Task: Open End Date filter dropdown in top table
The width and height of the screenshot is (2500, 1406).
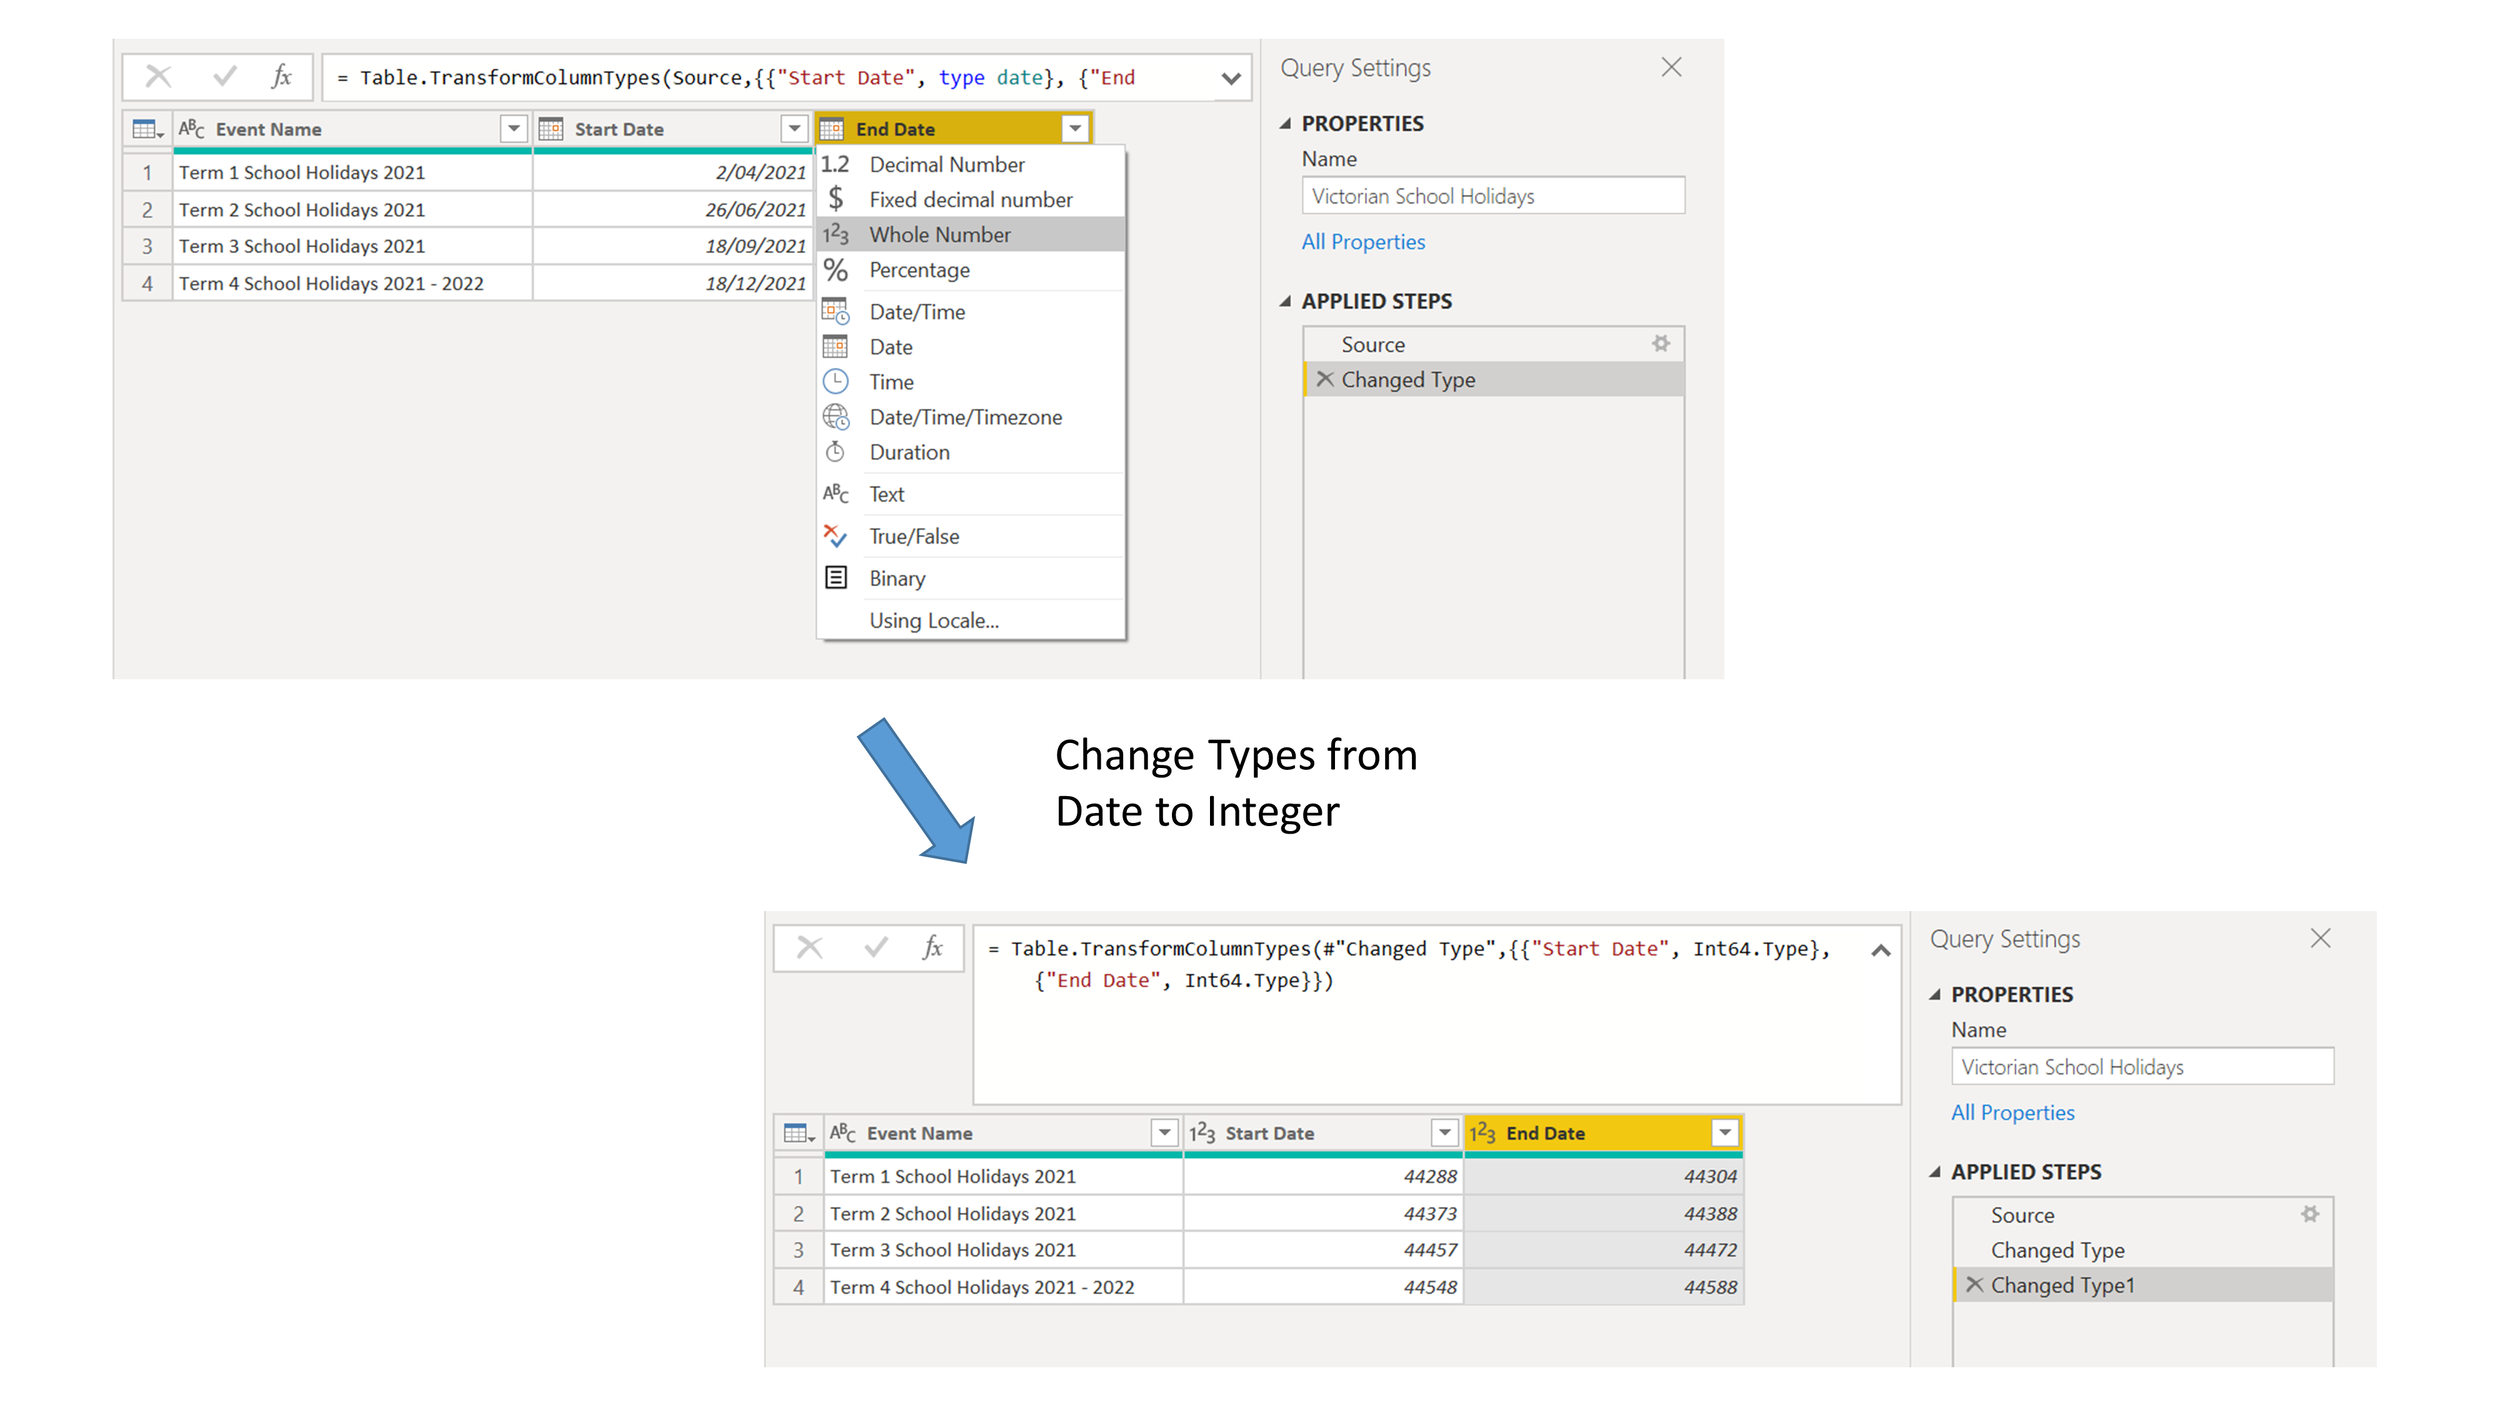Action: tap(1075, 129)
